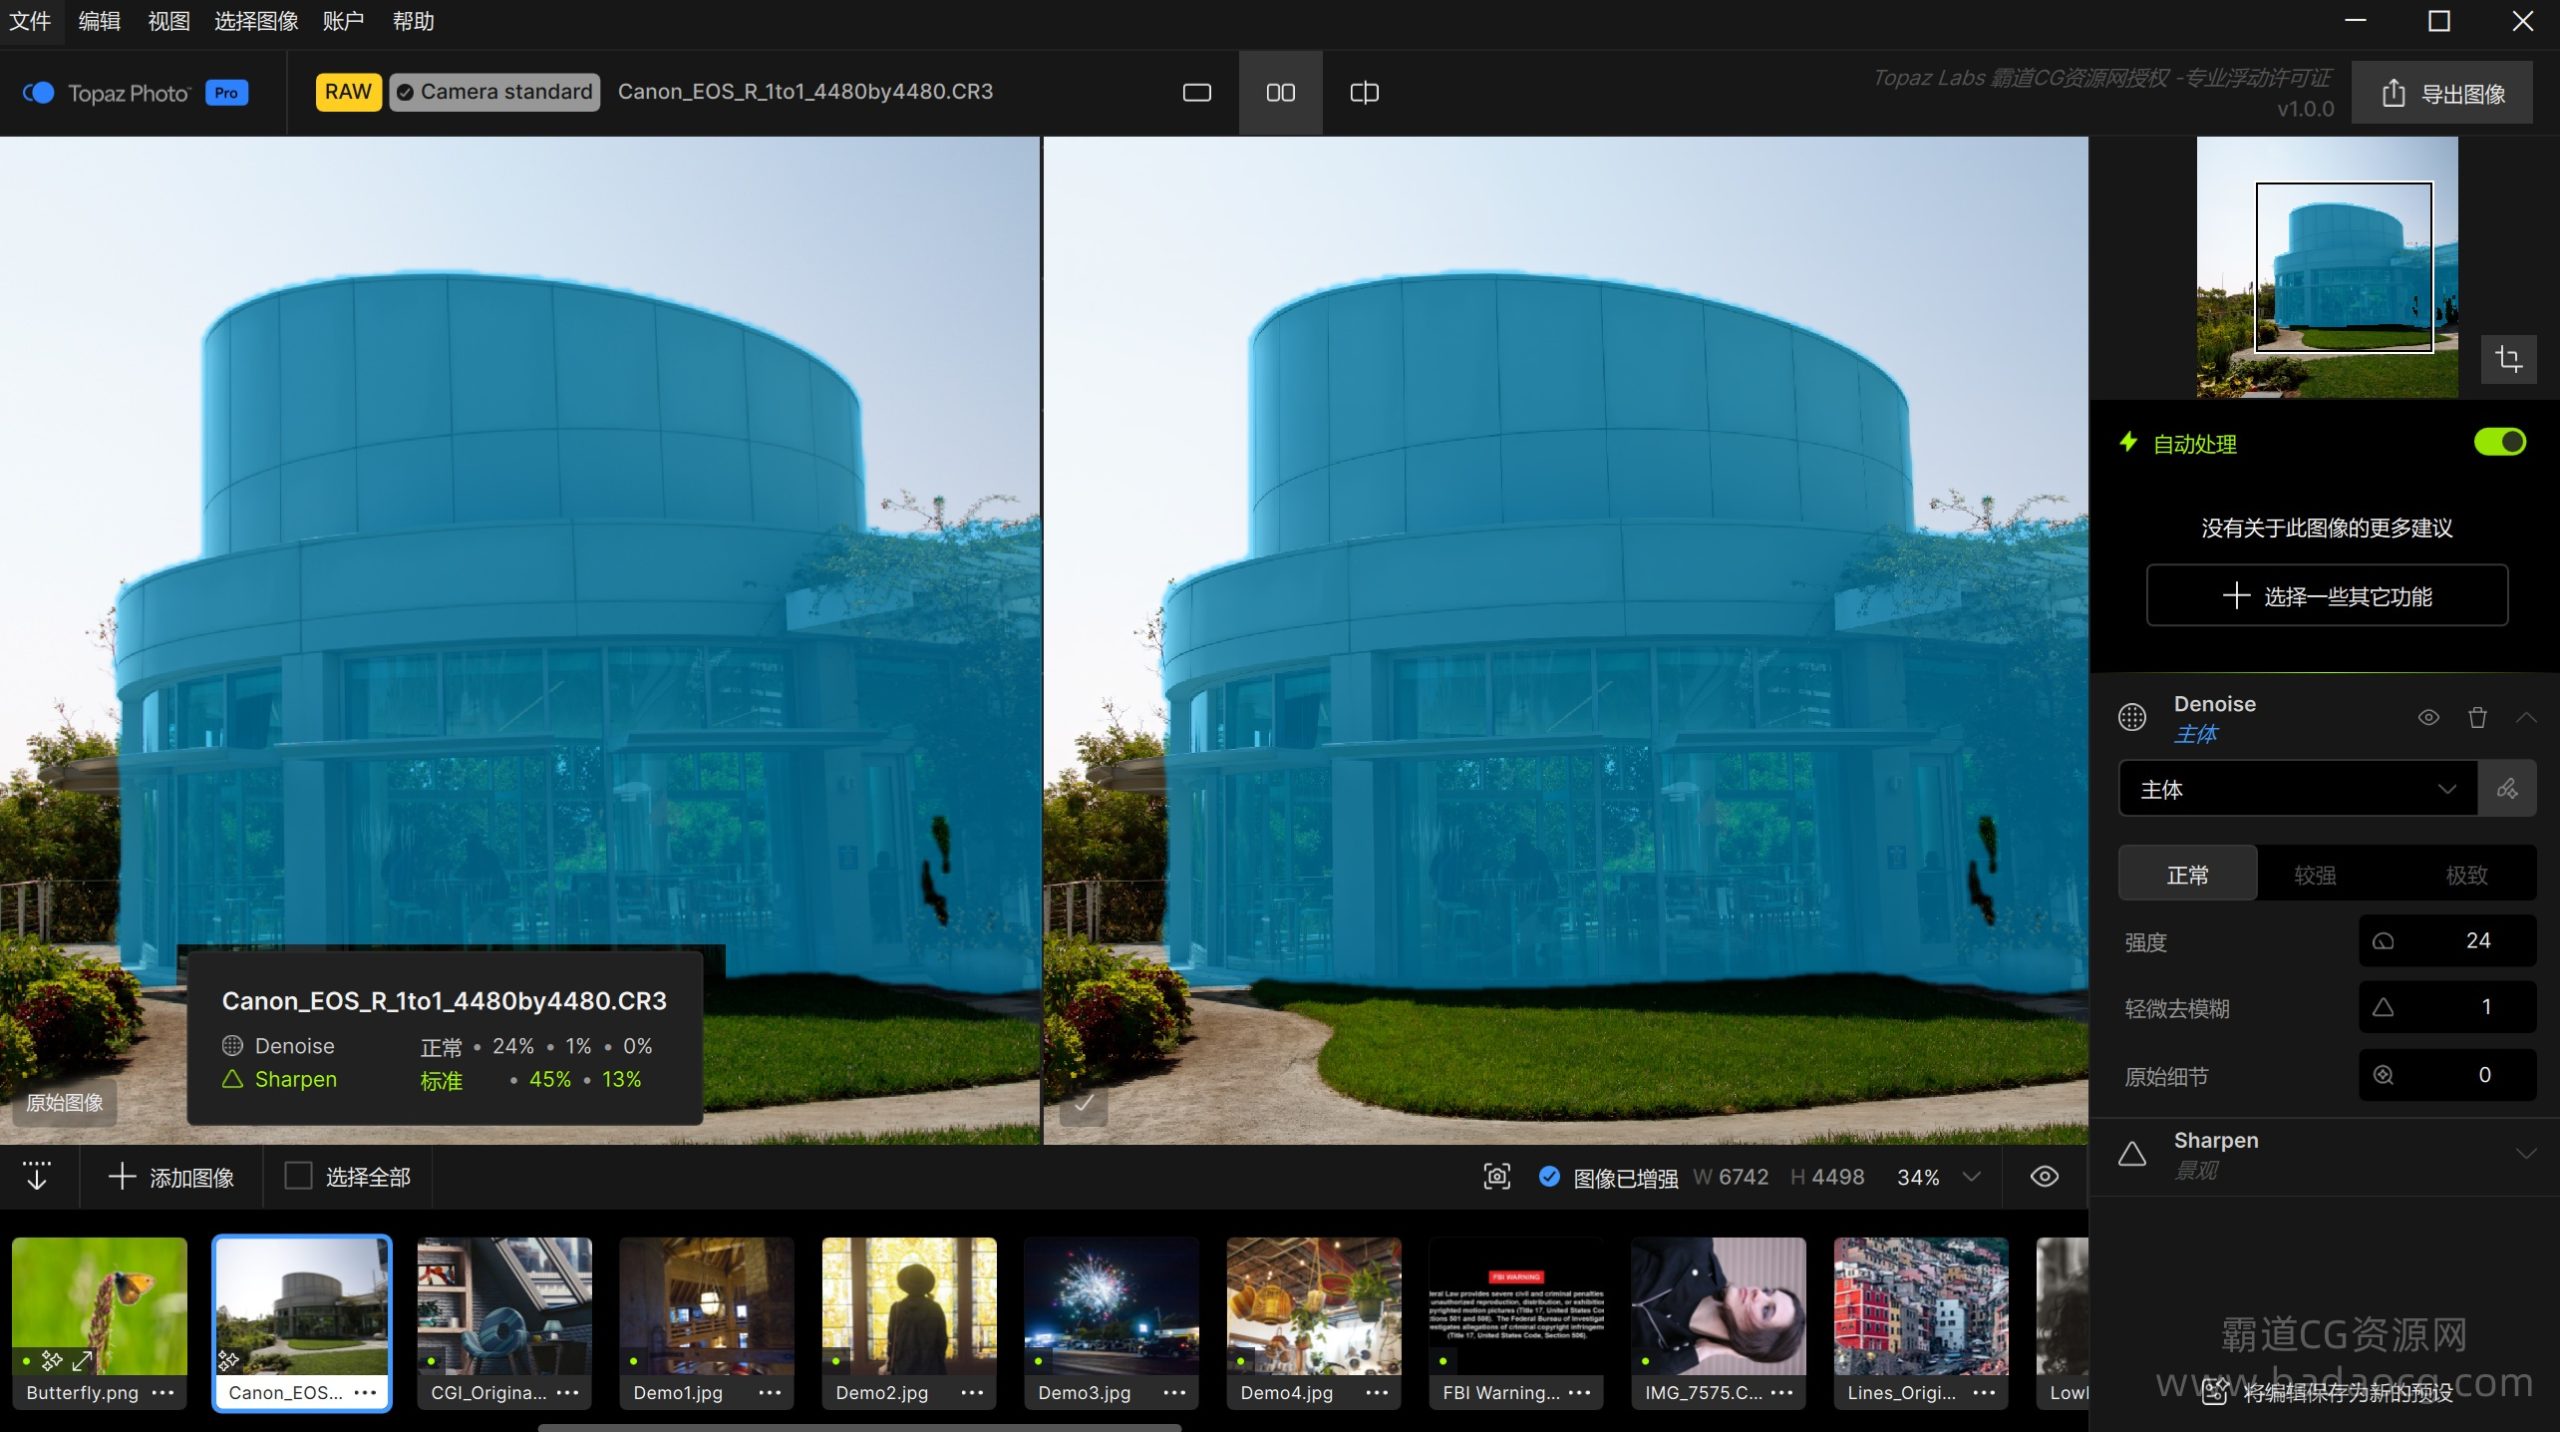This screenshot has height=1432, width=2560.
Task: Open the 34% zoom level dropdown
Action: 1971,1177
